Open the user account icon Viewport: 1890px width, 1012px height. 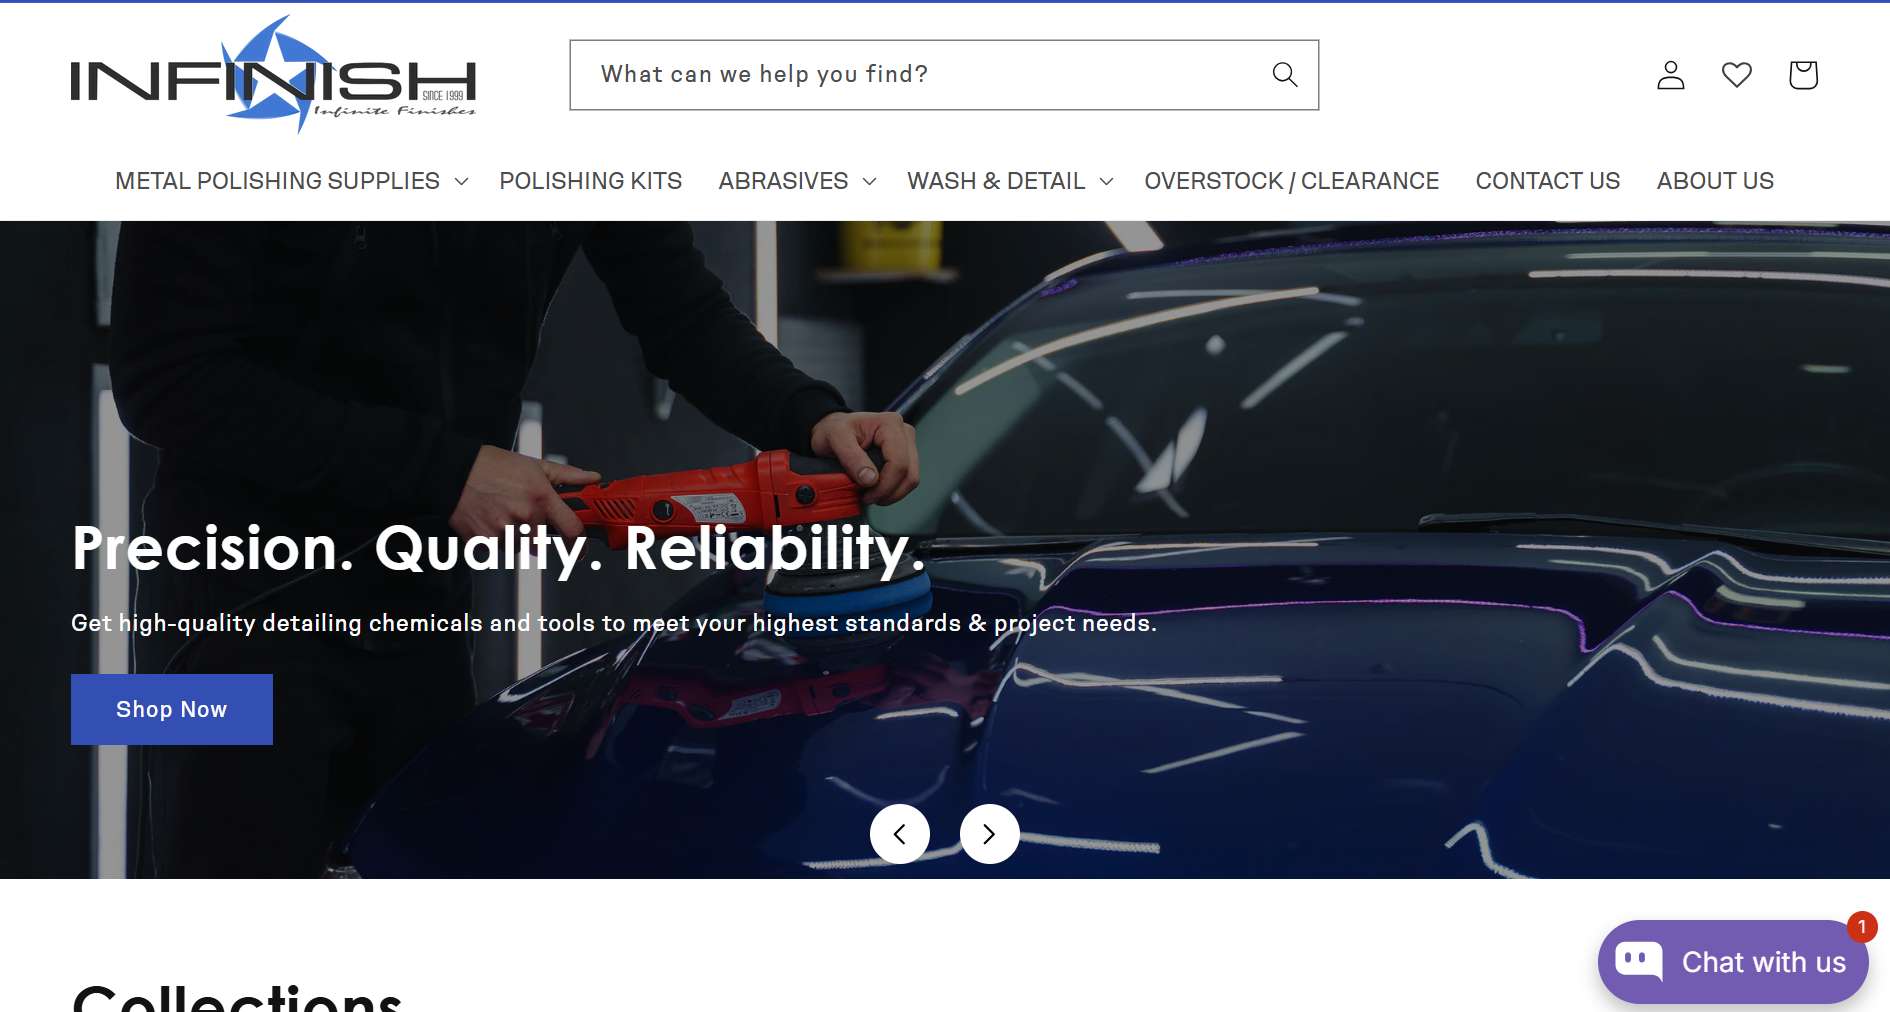pos(1671,75)
